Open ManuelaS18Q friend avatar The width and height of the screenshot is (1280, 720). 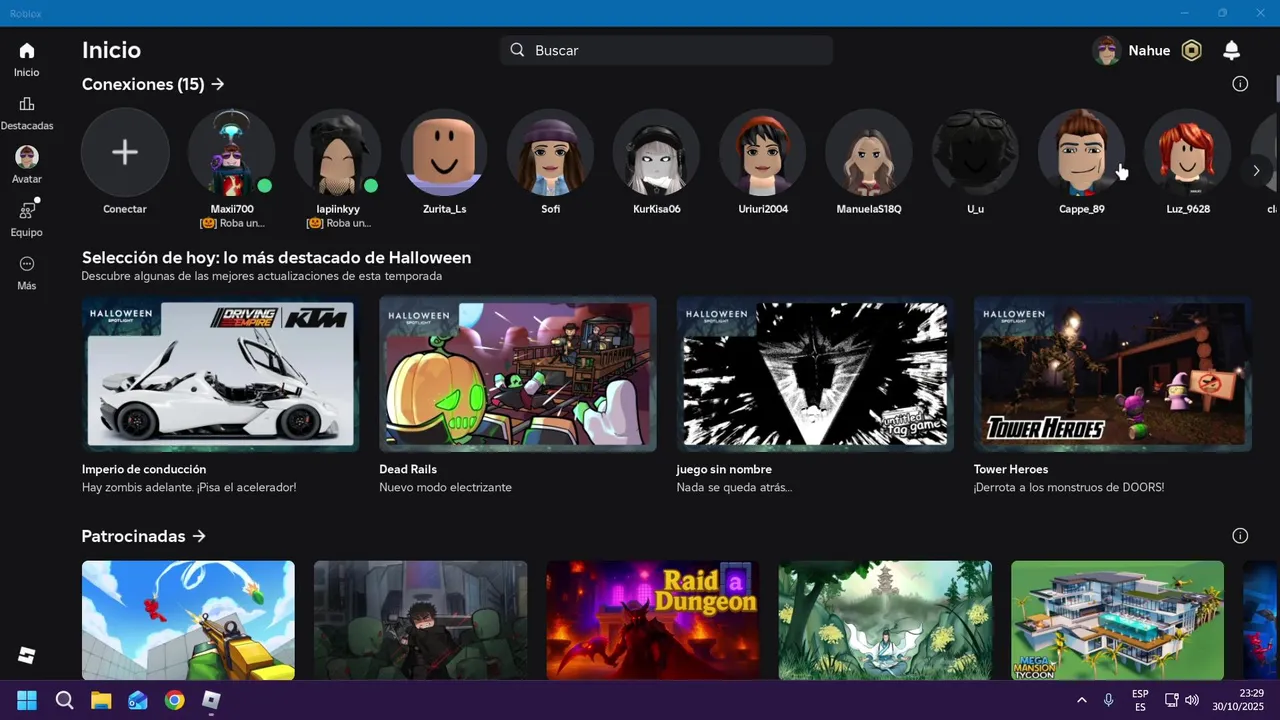pyautogui.click(x=869, y=153)
